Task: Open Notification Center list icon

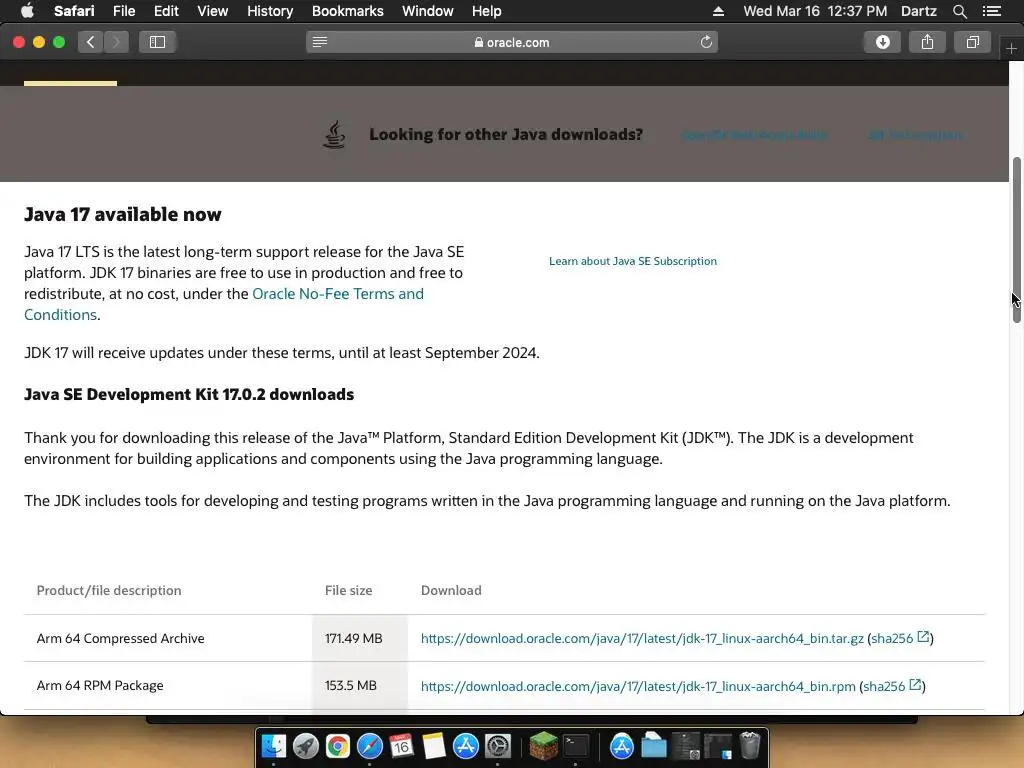Action: pyautogui.click(x=992, y=11)
